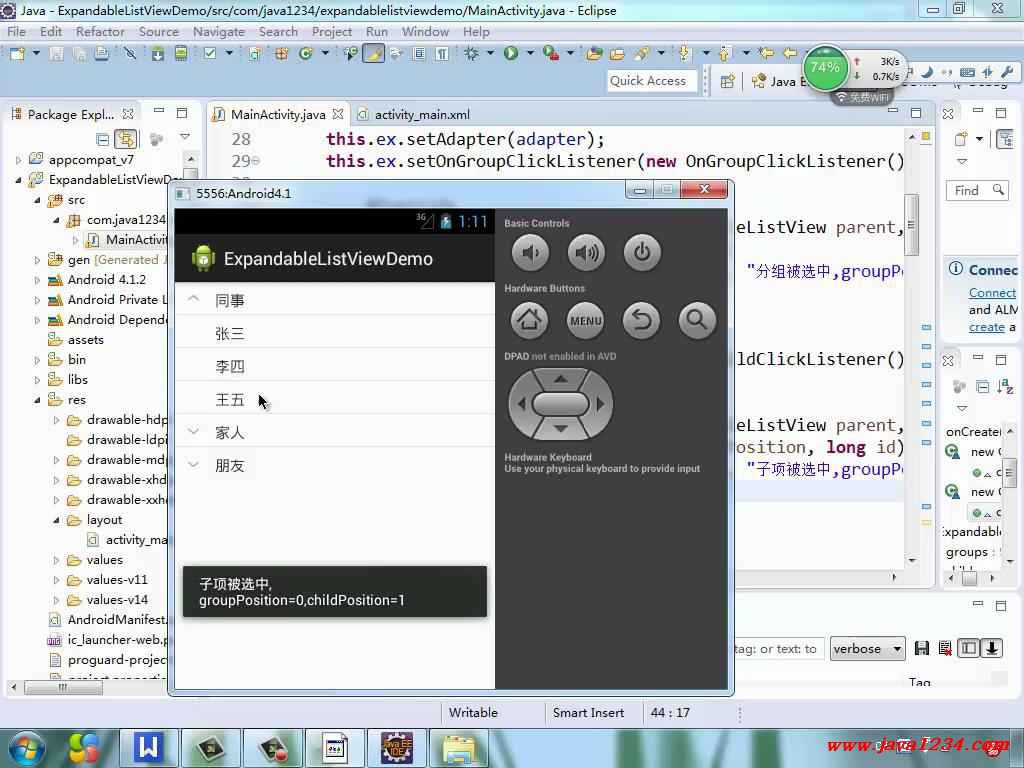Image resolution: width=1024 pixels, height=768 pixels.
Task: Click the DPAD center button in emulator
Action: 560,404
